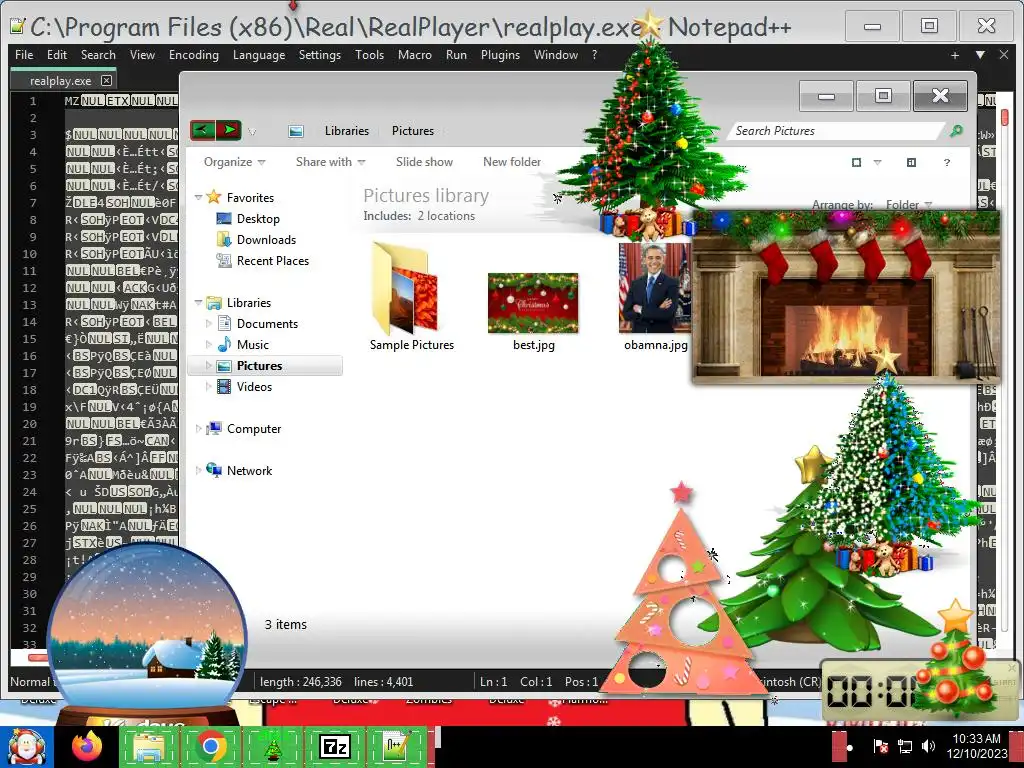
Task: Click the Pictures library icon in address bar
Action: 296,131
